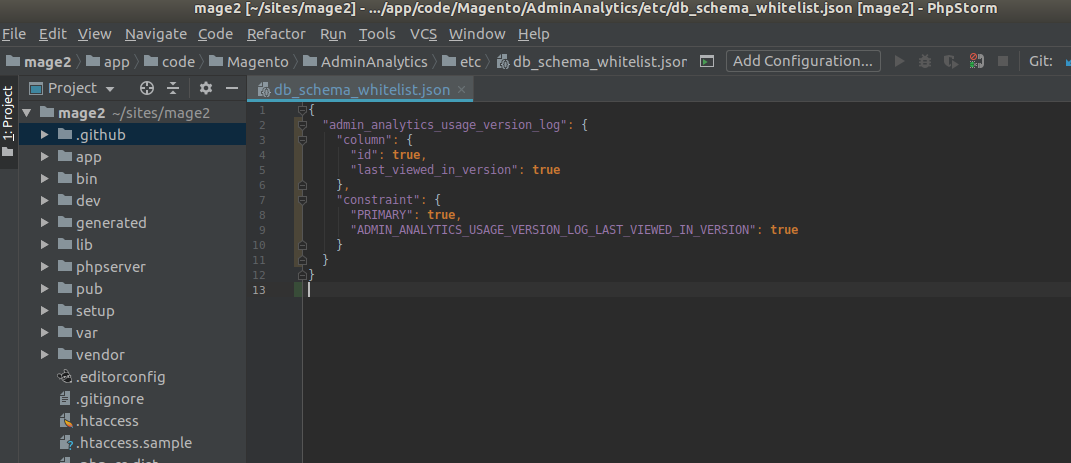Click etc breadcrumb in navigation bar

pyautogui.click(x=462, y=61)
